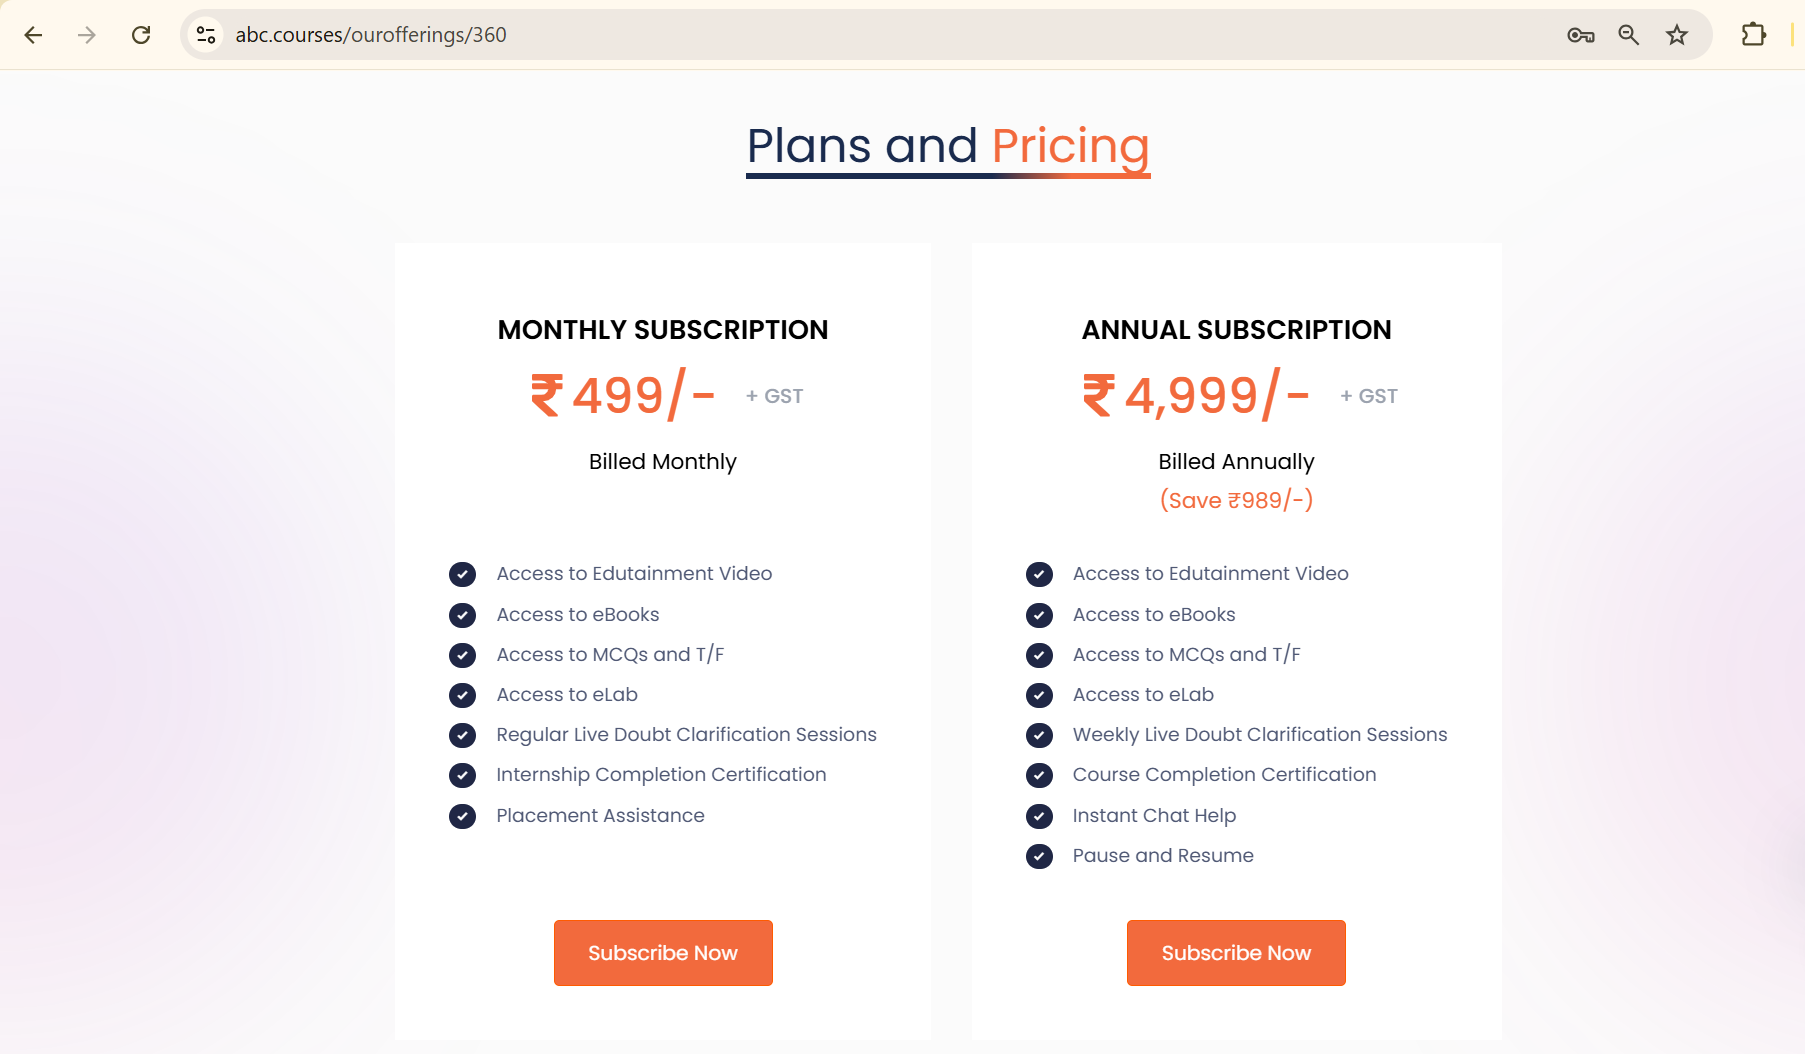Subscribe to the monthly plan
The image size is (1805, 1054).
[x=663, y=953]
